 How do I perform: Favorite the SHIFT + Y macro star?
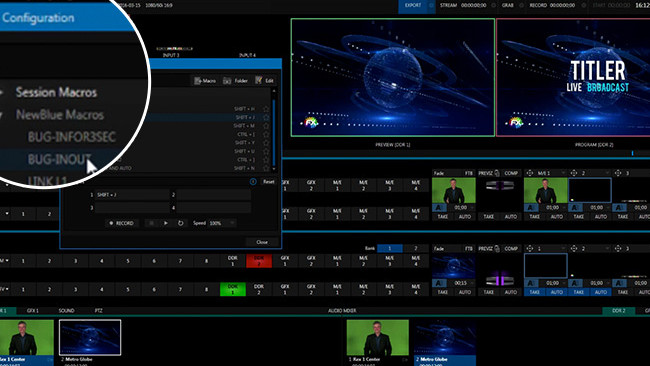coord(266,143)
